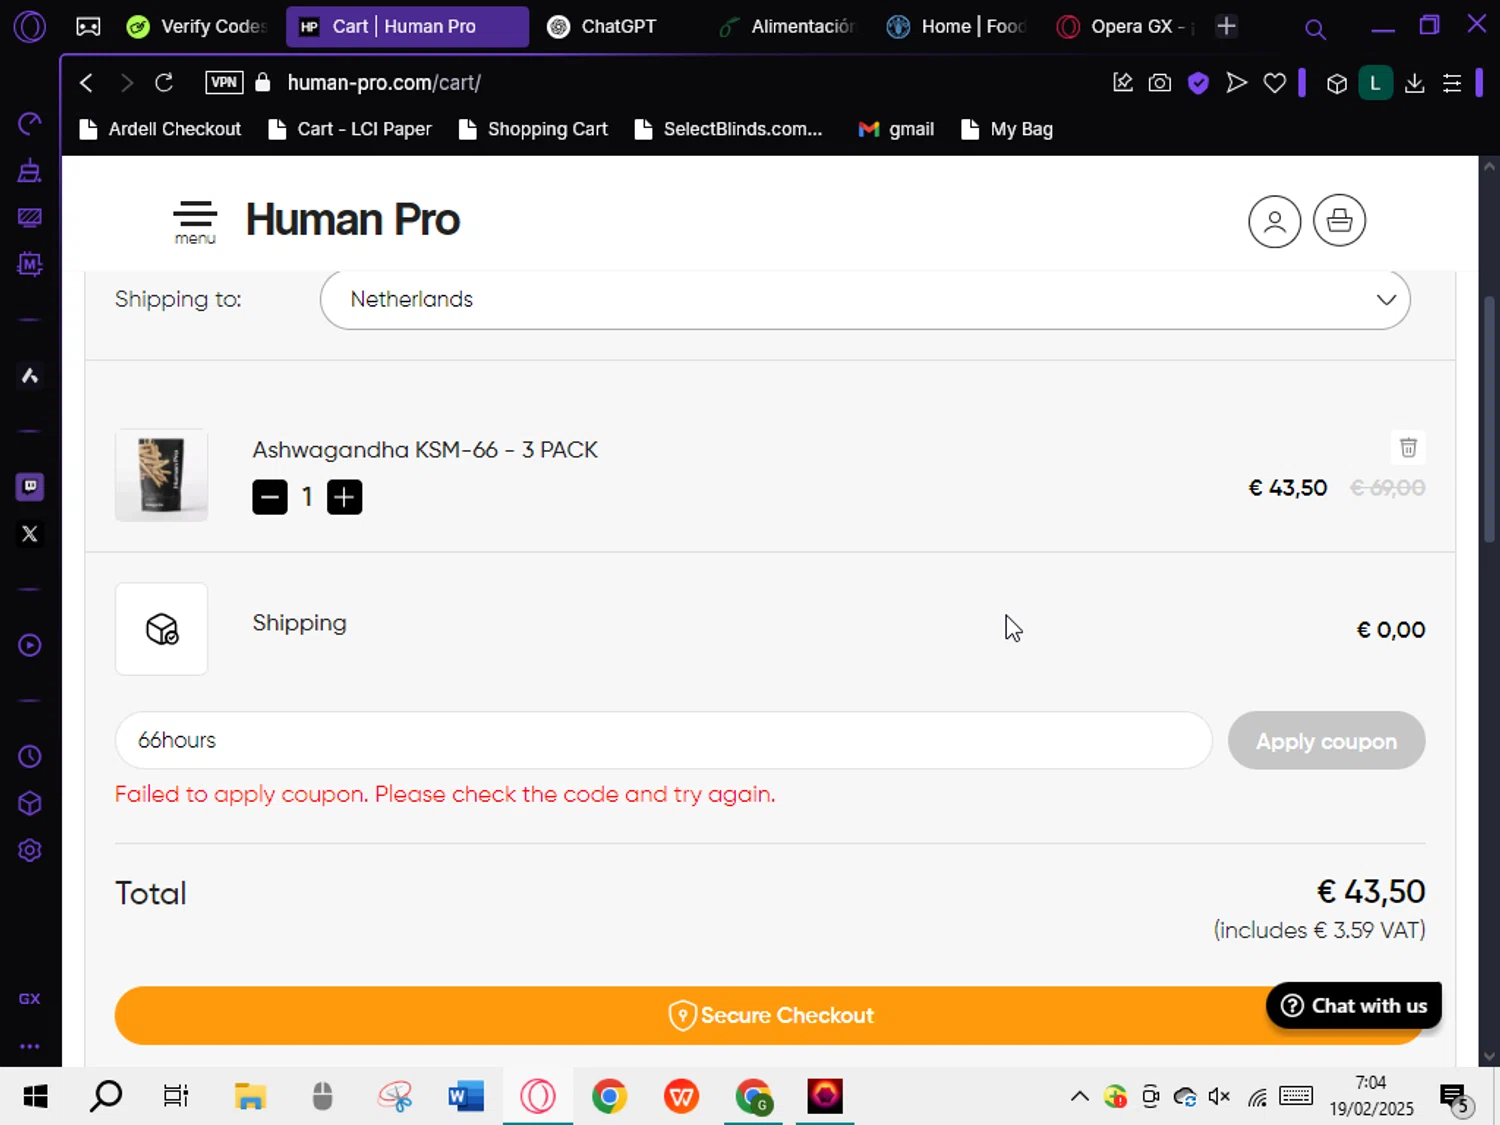Open the user account icon
Image resolution: width=1500 pixels, height=1125 pixels.
pyautogui.click(x=1274, y=221)
